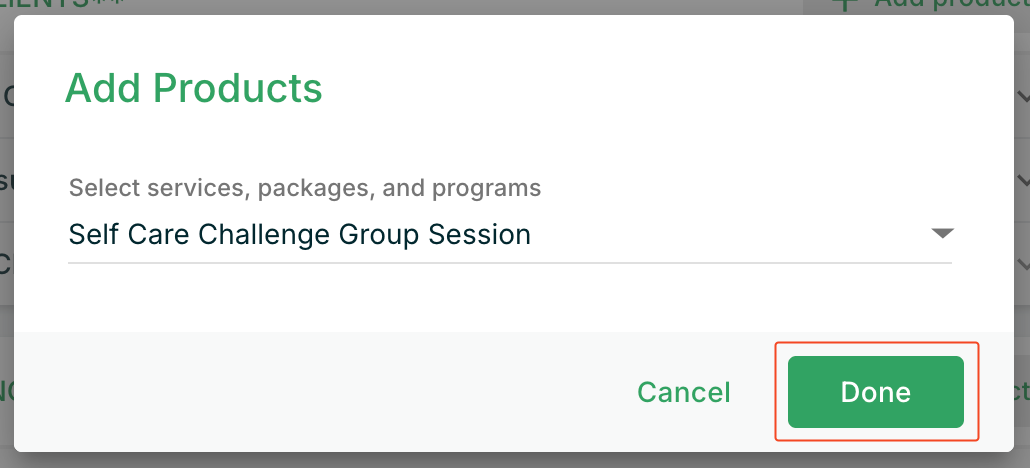Click the underline of the services field

500,263
